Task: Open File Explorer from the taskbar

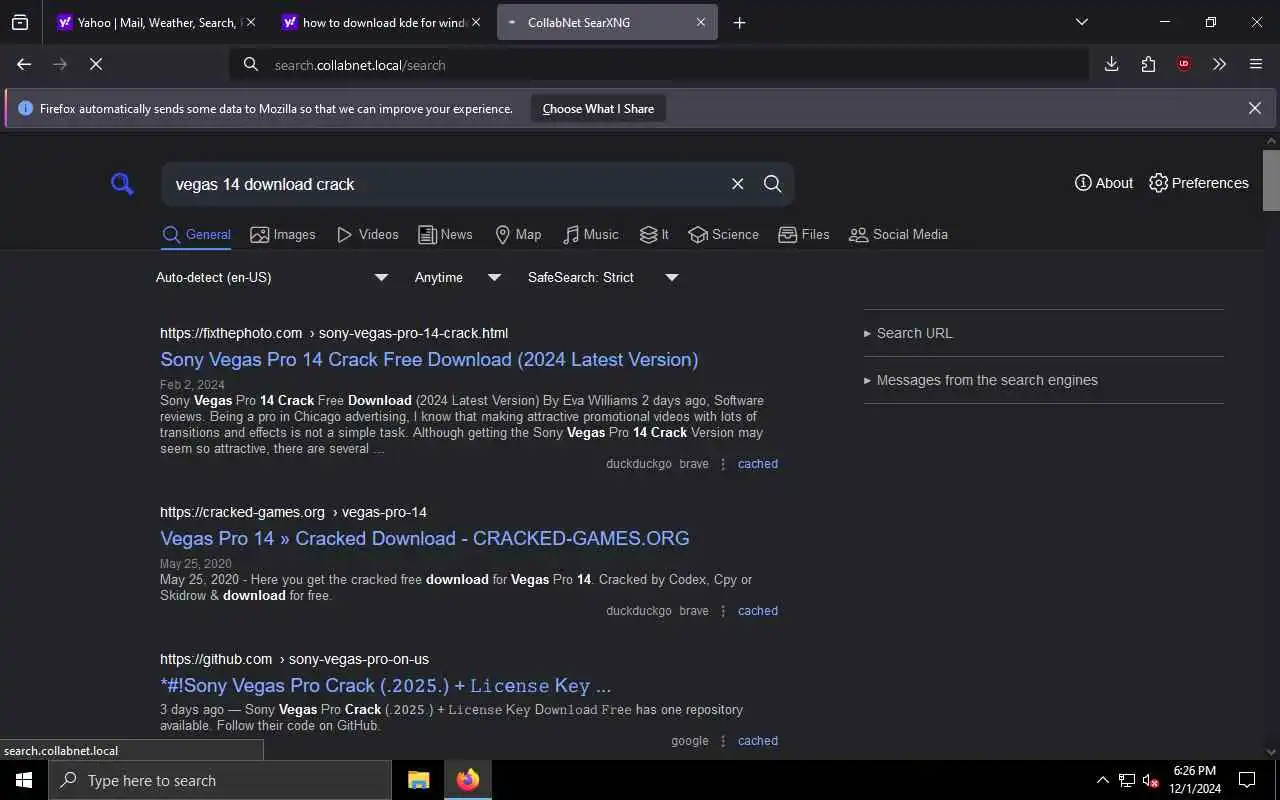Action: pyautogui.click(x=418, y=780)
